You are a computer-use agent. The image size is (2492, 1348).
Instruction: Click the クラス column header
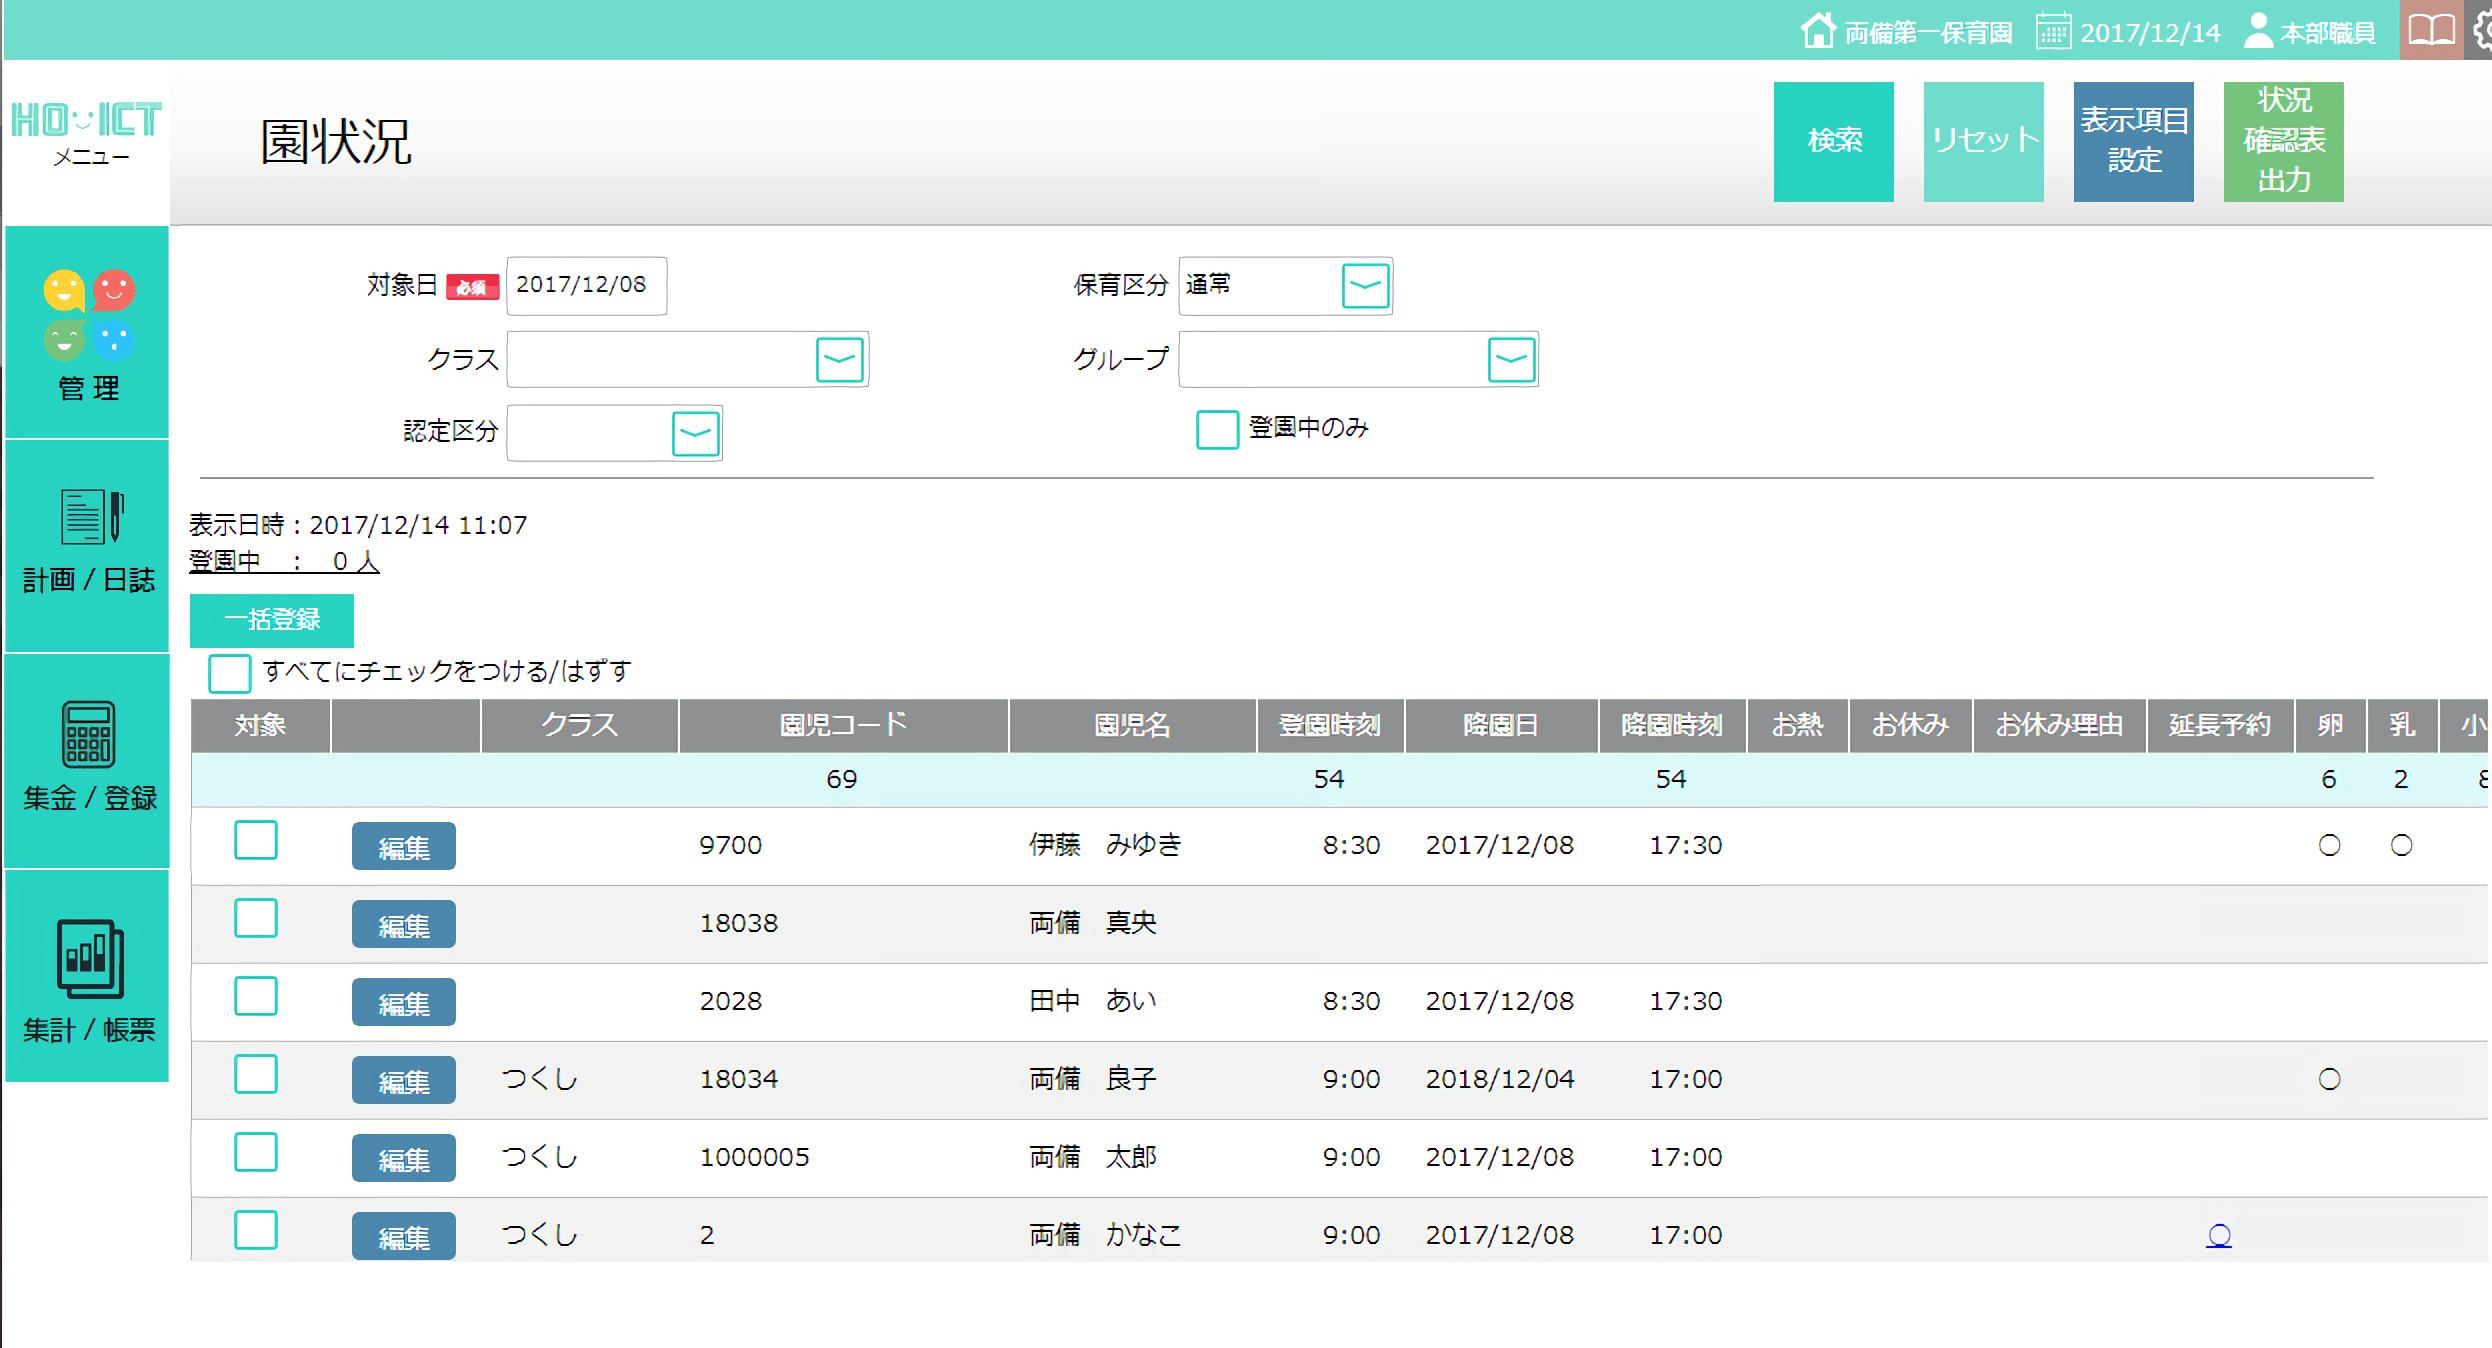(x=580, y=725)
